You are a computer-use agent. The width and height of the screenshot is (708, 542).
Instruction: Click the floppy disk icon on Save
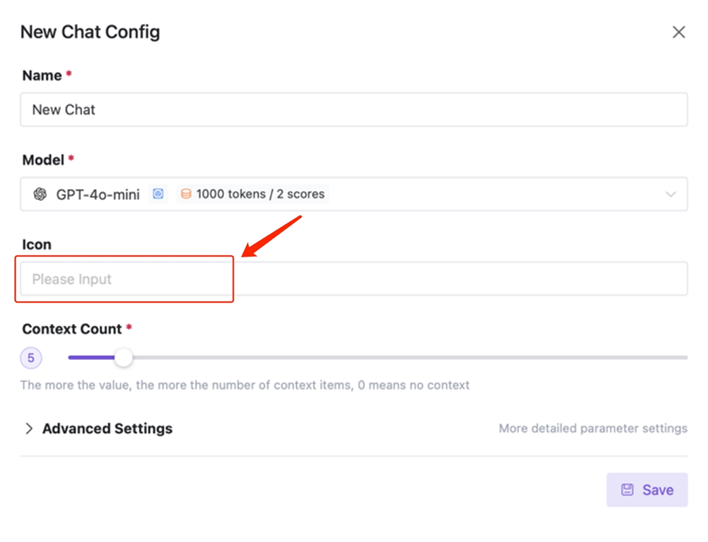click(x=627, y=490)
